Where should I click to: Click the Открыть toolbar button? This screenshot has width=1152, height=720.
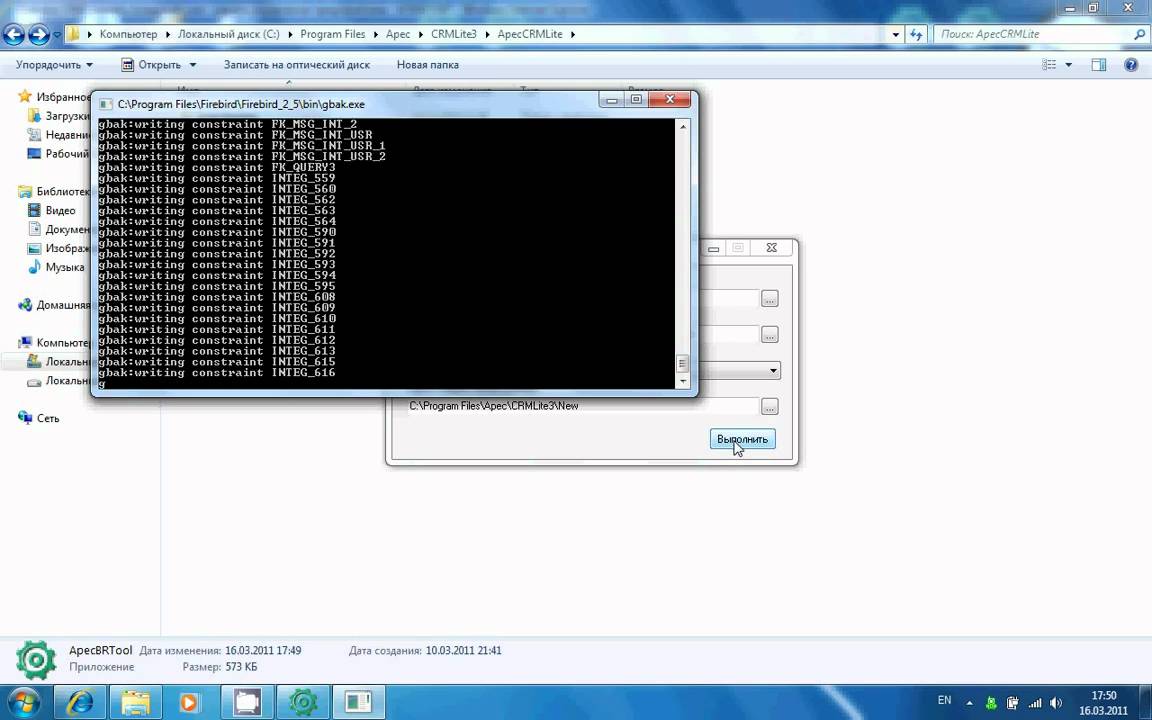pos(151,65)
